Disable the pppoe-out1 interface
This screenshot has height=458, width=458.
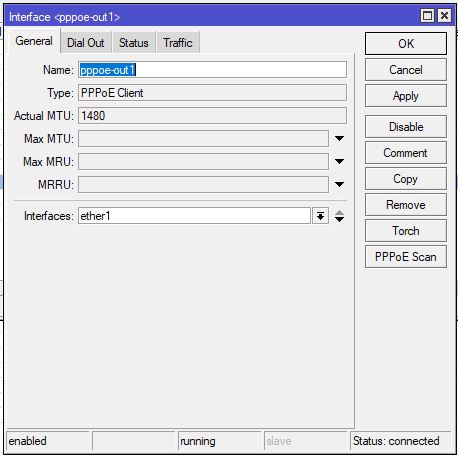(x=406, y=127)
